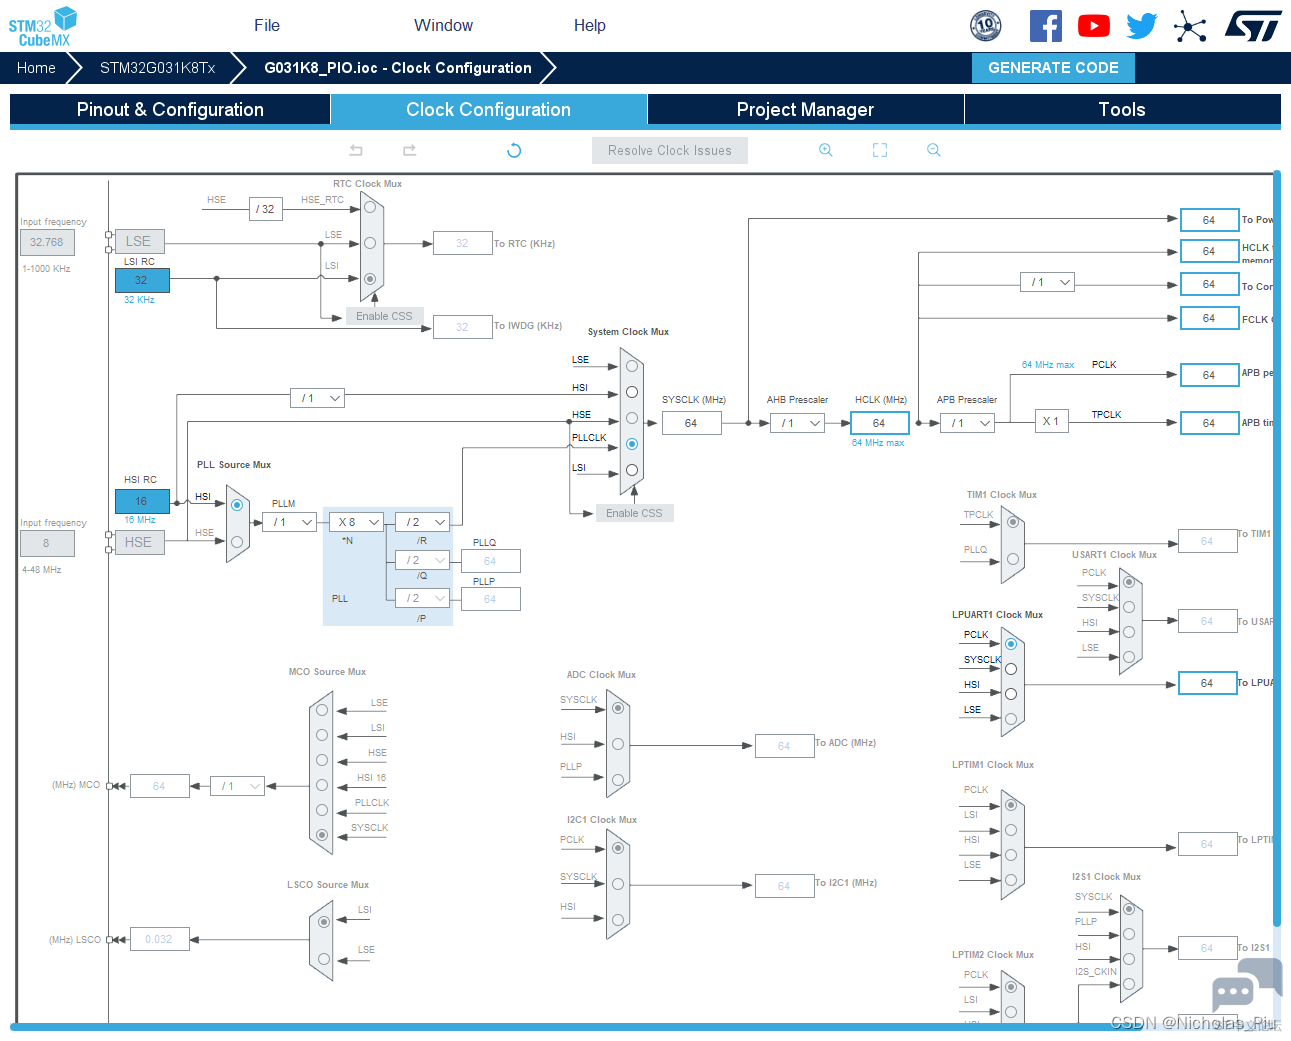1291x1041 pixels.
Task: Open the ST 10 years anniversary badge
Action: click(x=986, y=26)
